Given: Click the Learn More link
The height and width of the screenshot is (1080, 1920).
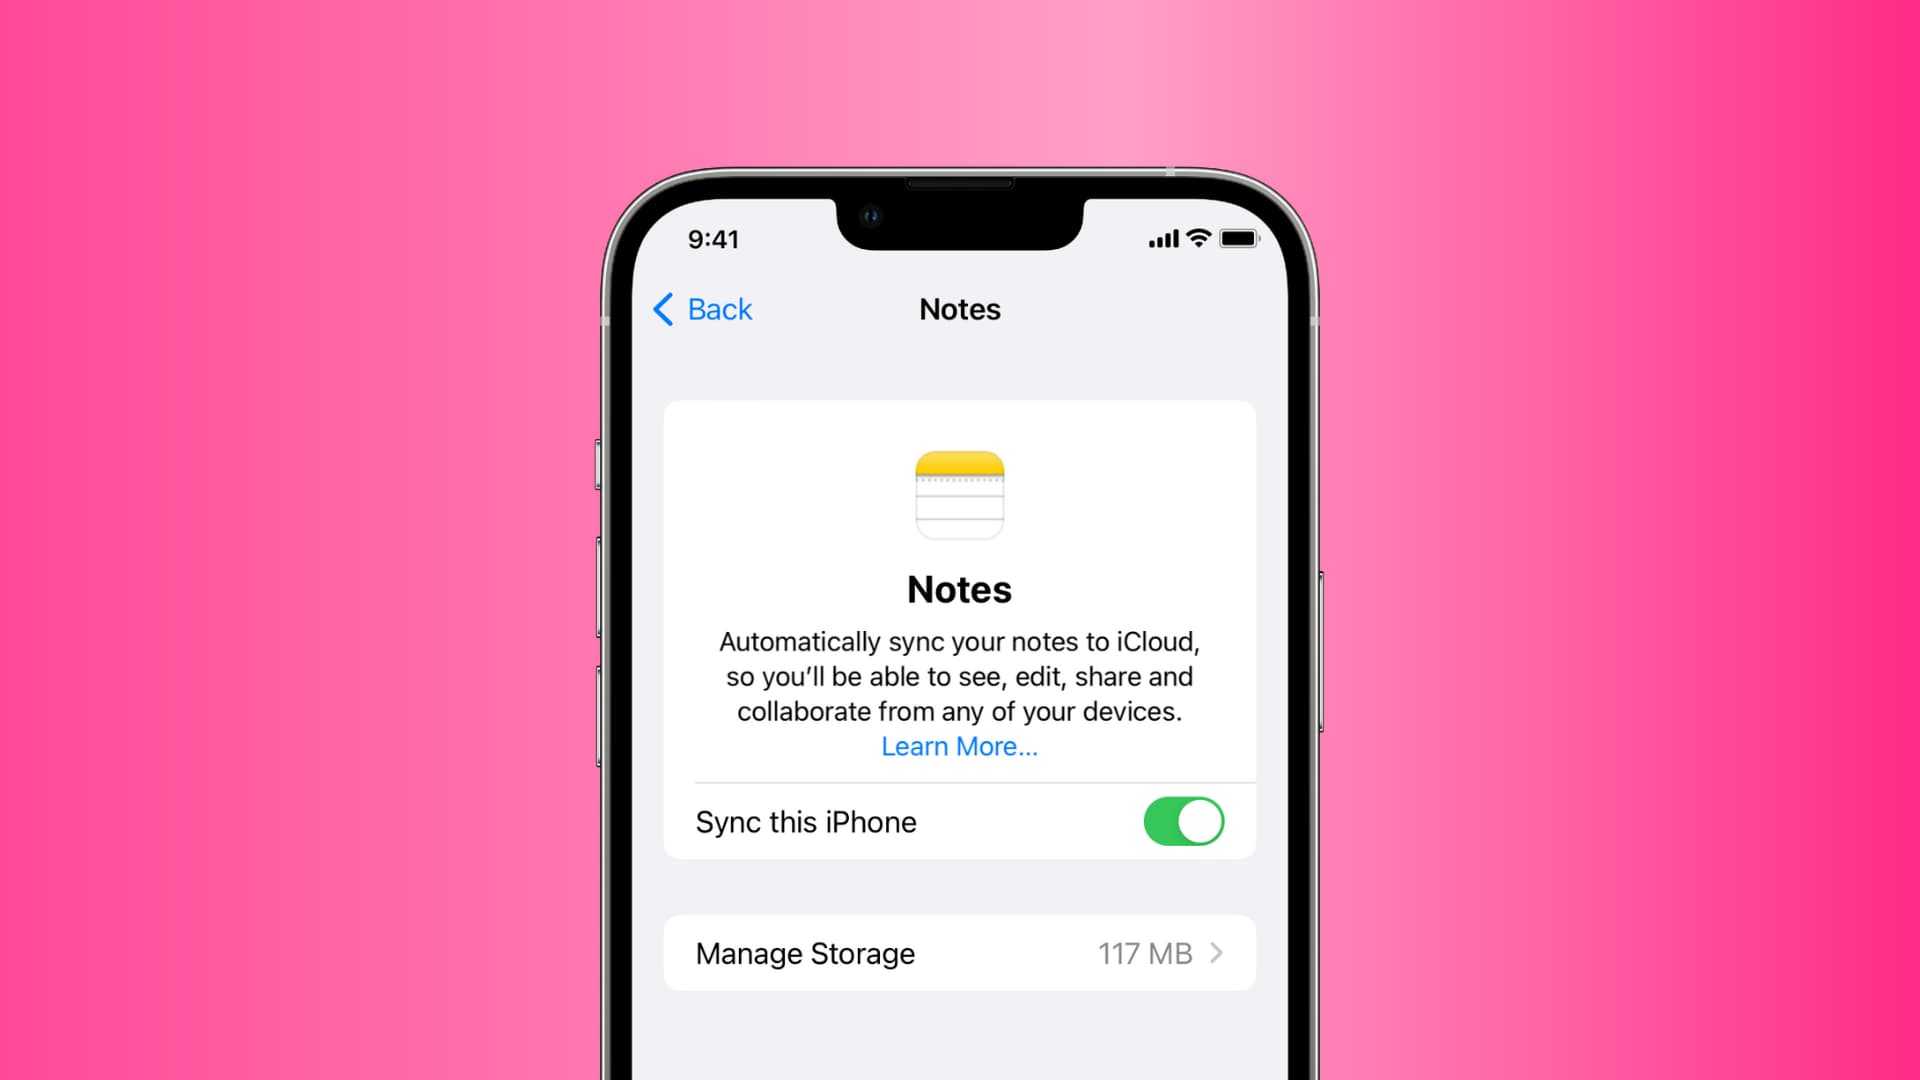Looking at the screenshot, I should click(959, 746).
